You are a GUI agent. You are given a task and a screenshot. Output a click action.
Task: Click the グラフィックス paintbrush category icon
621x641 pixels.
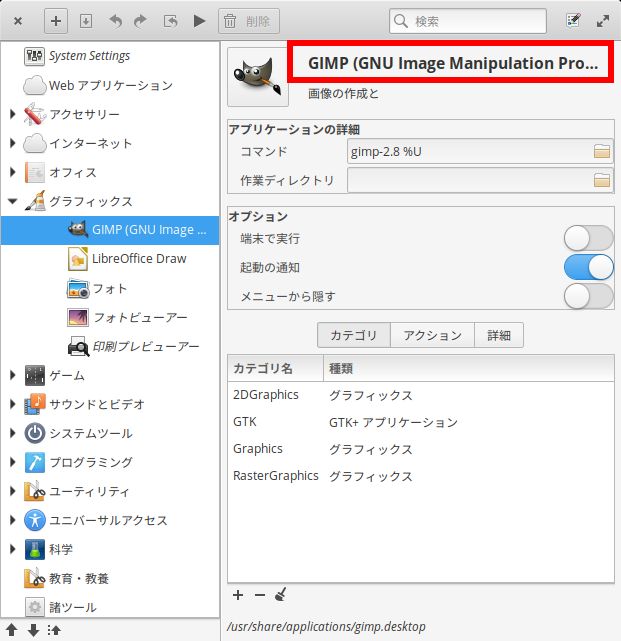[x=35, y=201]
